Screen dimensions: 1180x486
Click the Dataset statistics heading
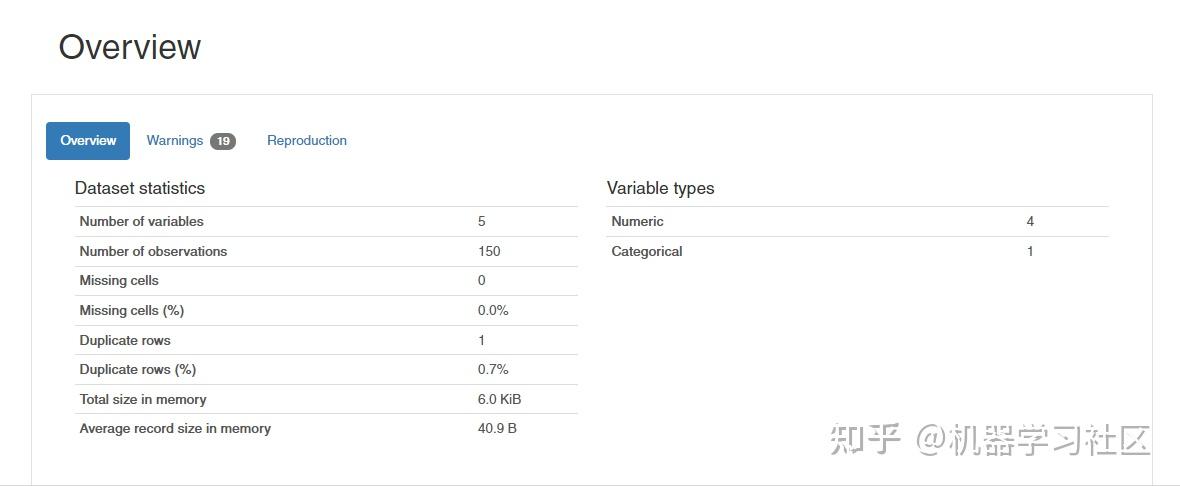[x=140, y=188]
